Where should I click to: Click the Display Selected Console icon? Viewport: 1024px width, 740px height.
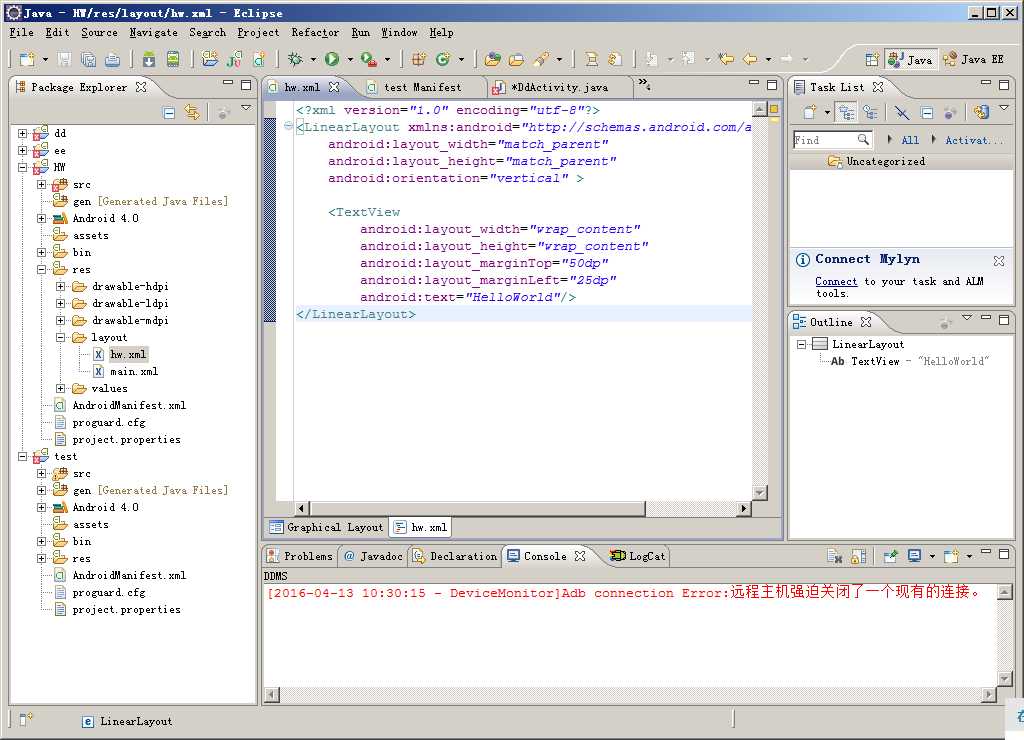[914, 556]
